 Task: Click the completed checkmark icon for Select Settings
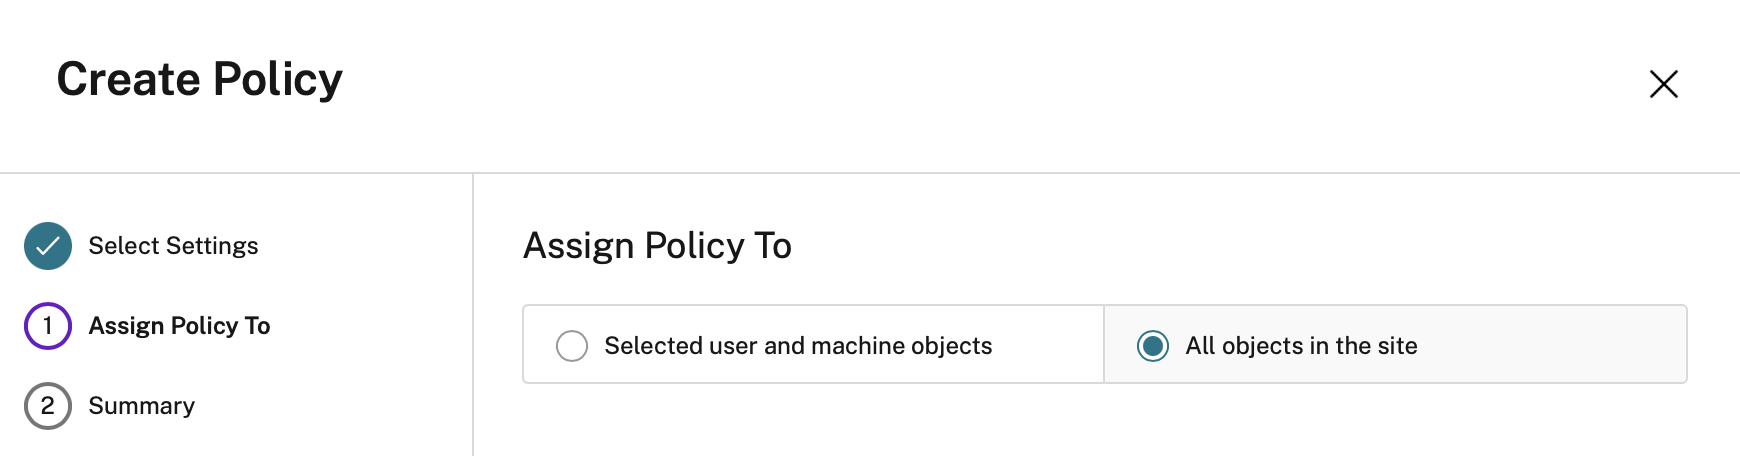click(48, 246)
